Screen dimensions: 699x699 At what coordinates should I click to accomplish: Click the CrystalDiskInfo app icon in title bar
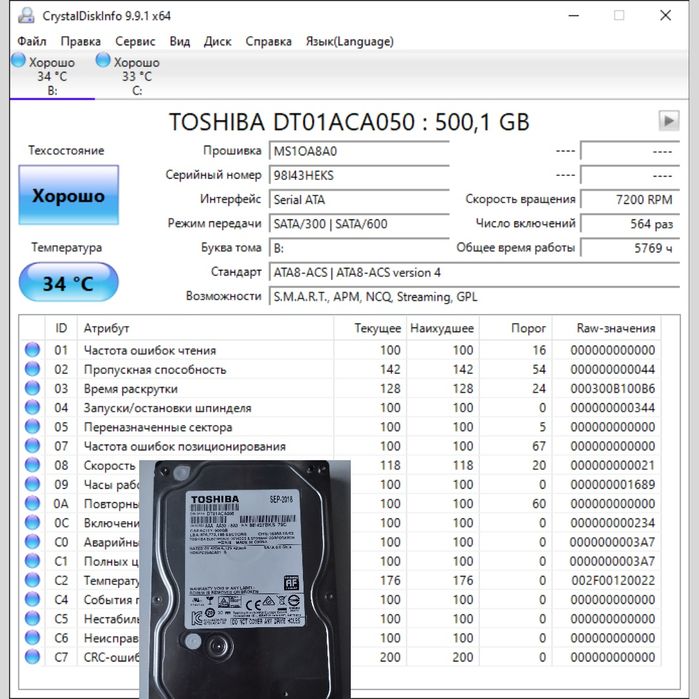click(x=26, y=16)
